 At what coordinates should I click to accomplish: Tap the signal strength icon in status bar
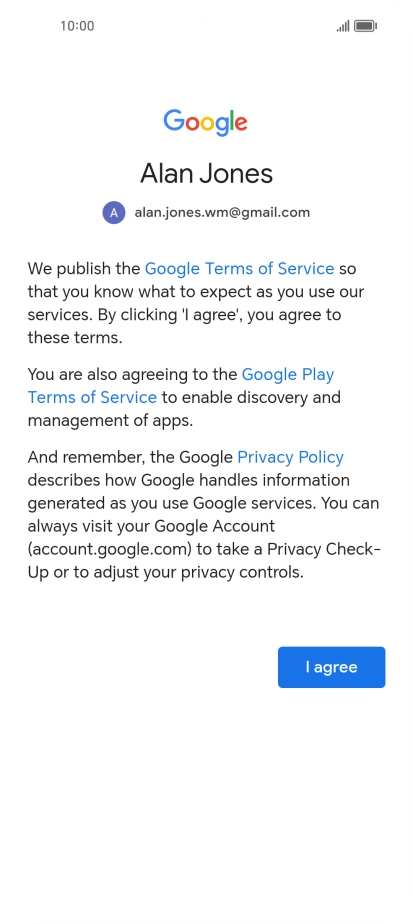pos(343,26)
